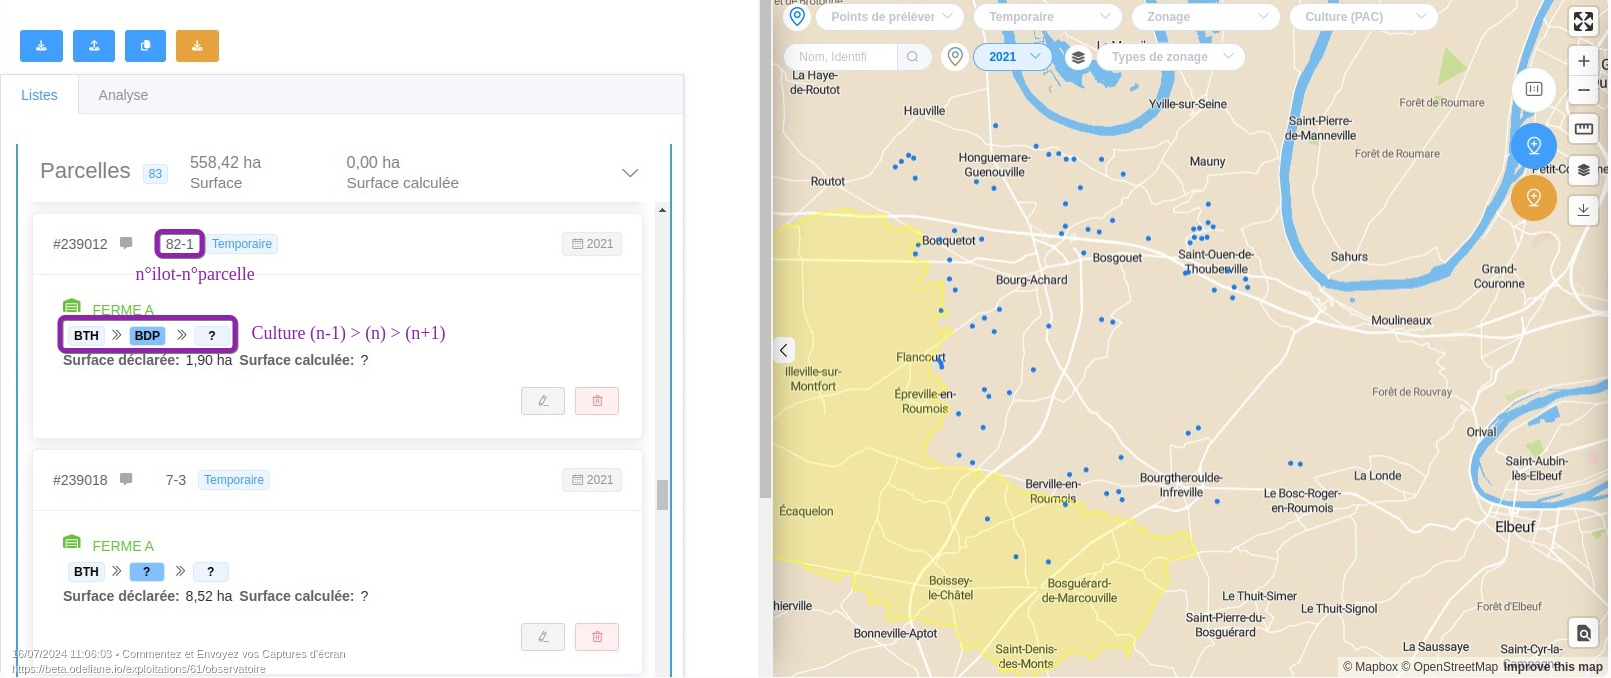Image resolution: width=1611 pixels, height=678 pixels.
Task: Collapse the left panel using map-edge arrow
Action: [784, 350]
